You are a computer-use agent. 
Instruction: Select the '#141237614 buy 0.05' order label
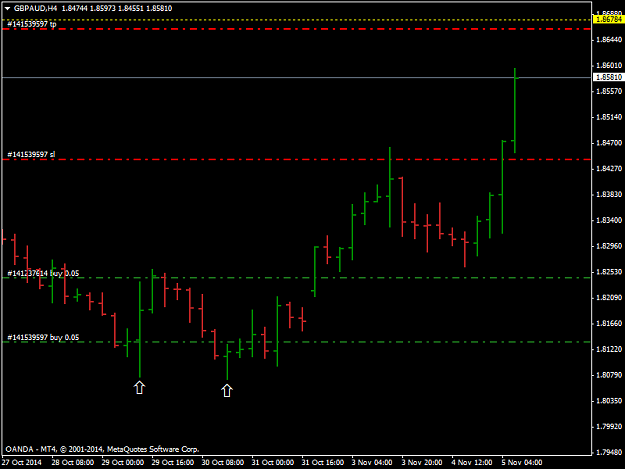[x=43, y=273]
